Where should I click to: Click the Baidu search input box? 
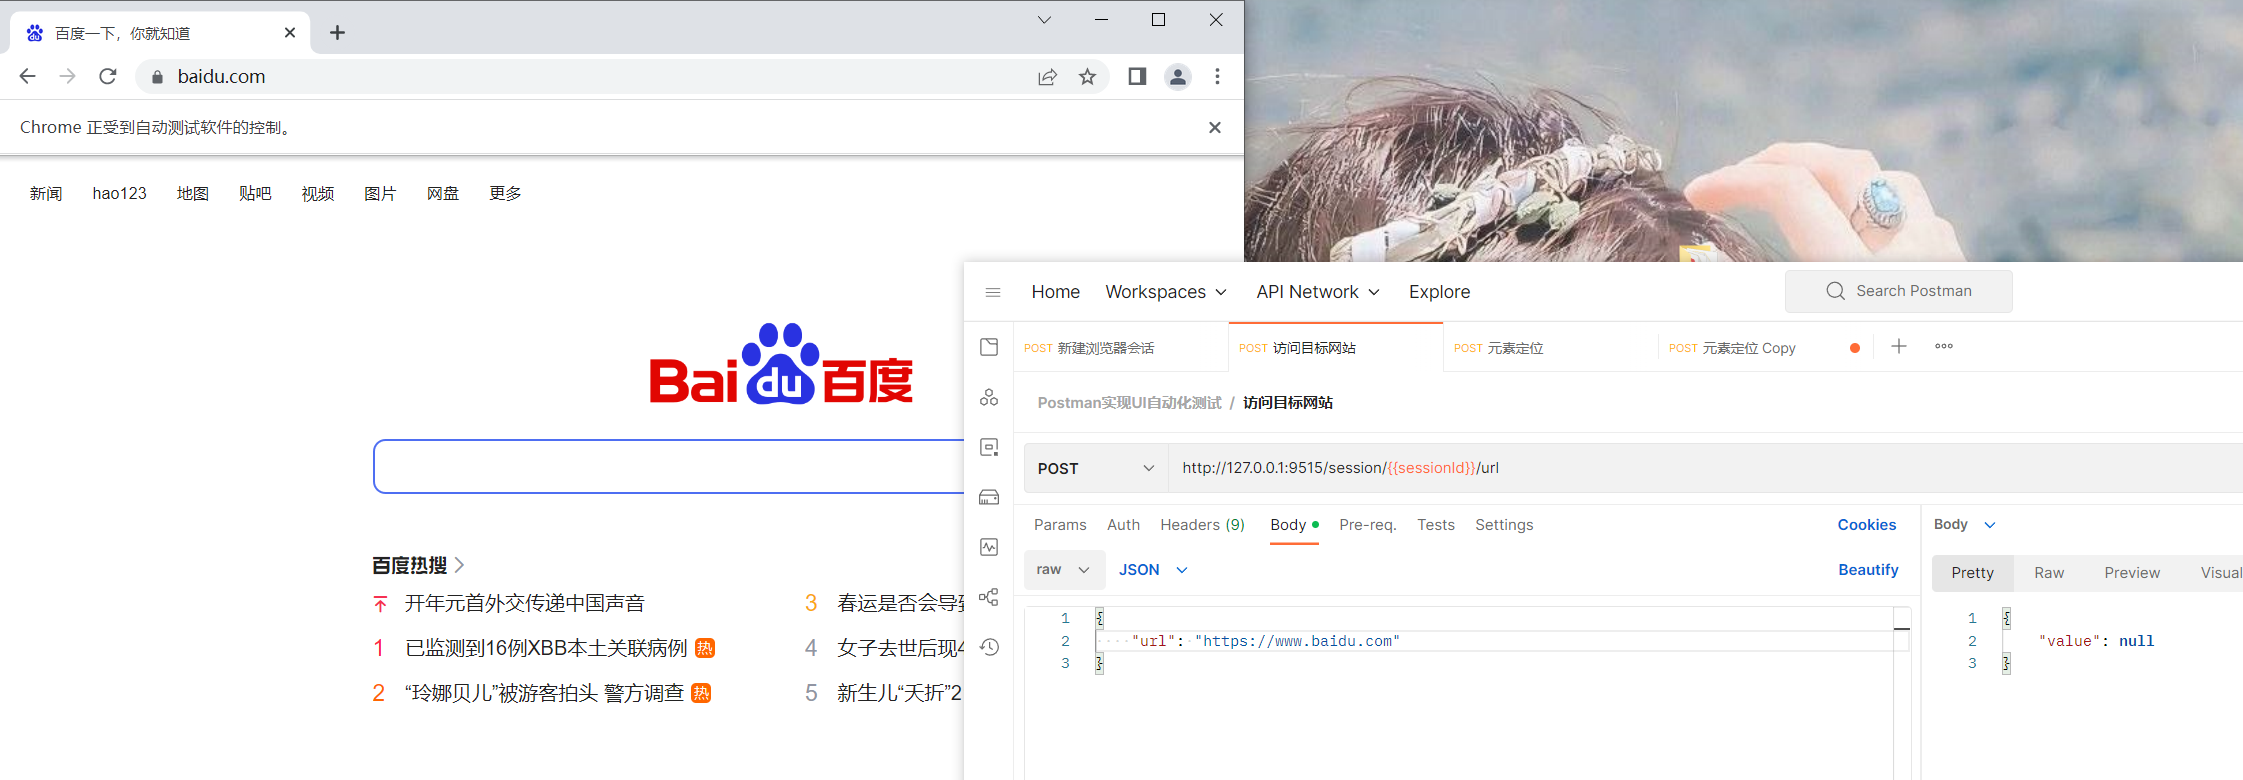[668, 466]
